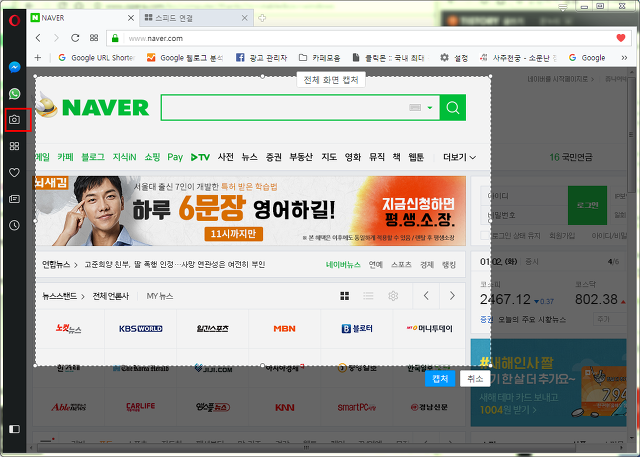The height and width of the screenshot is (457, 640).
Task: Open Speed Dial start page button
Action: tap(94, 38)
